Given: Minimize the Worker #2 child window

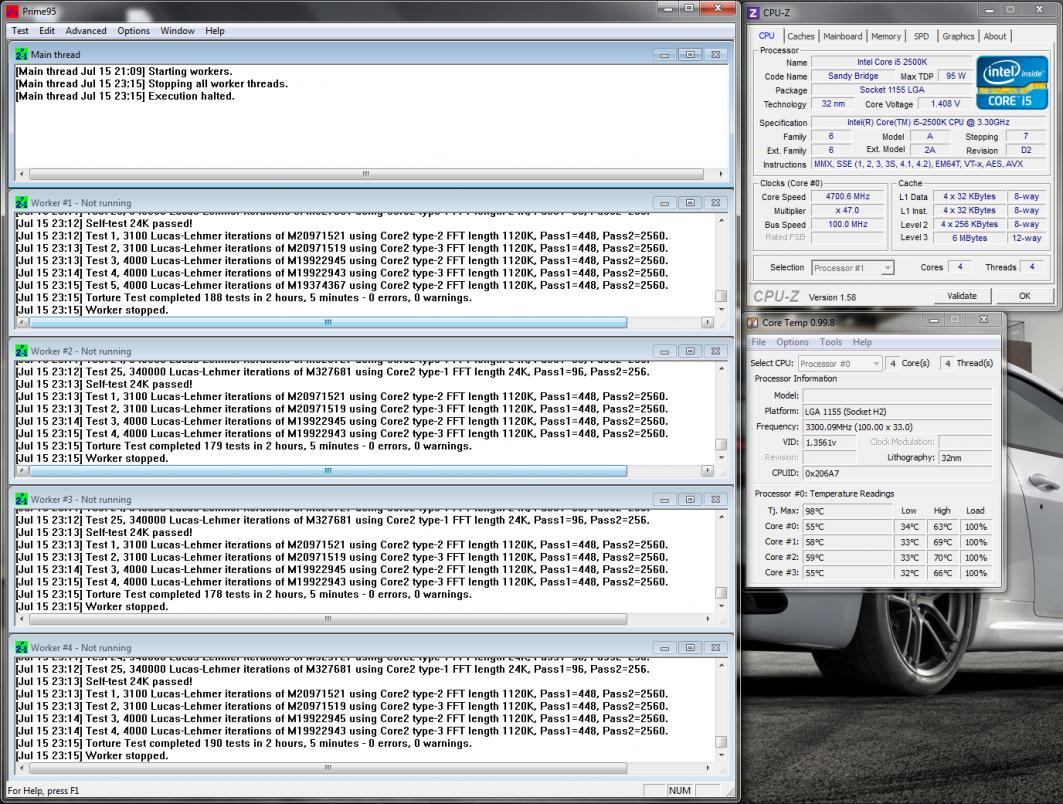Looking at the screenshot, I should [x=664, y=351].
